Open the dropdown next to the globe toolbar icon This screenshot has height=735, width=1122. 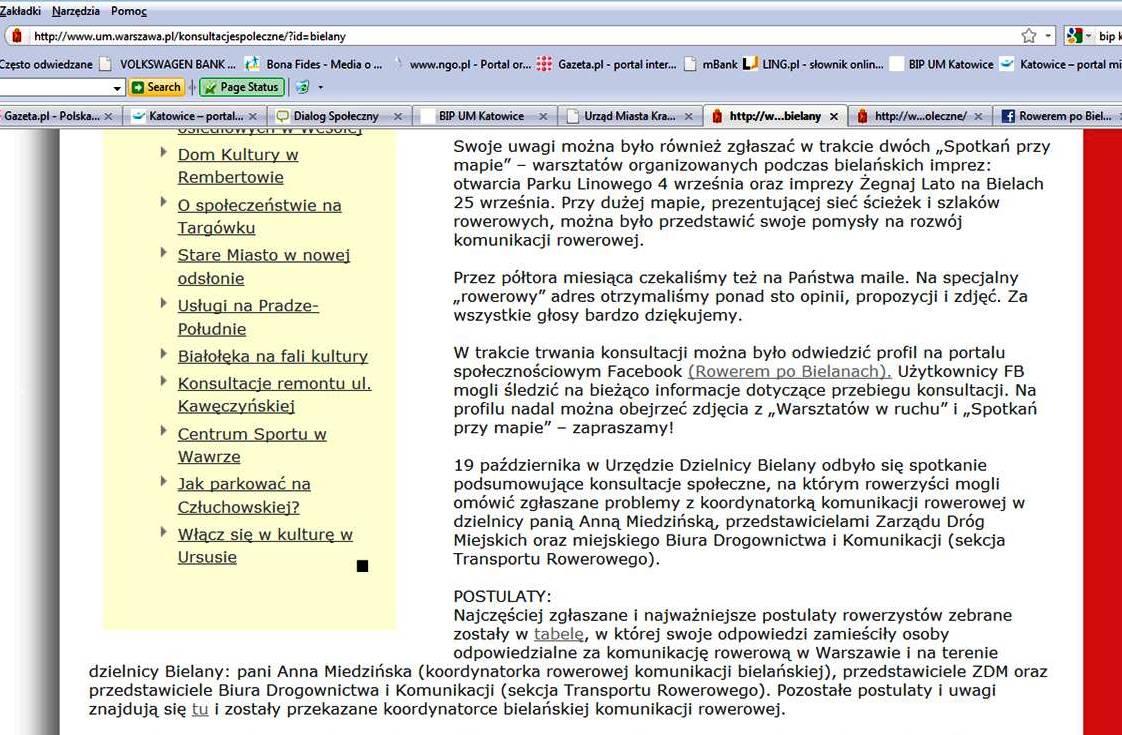tap(321, 87)
